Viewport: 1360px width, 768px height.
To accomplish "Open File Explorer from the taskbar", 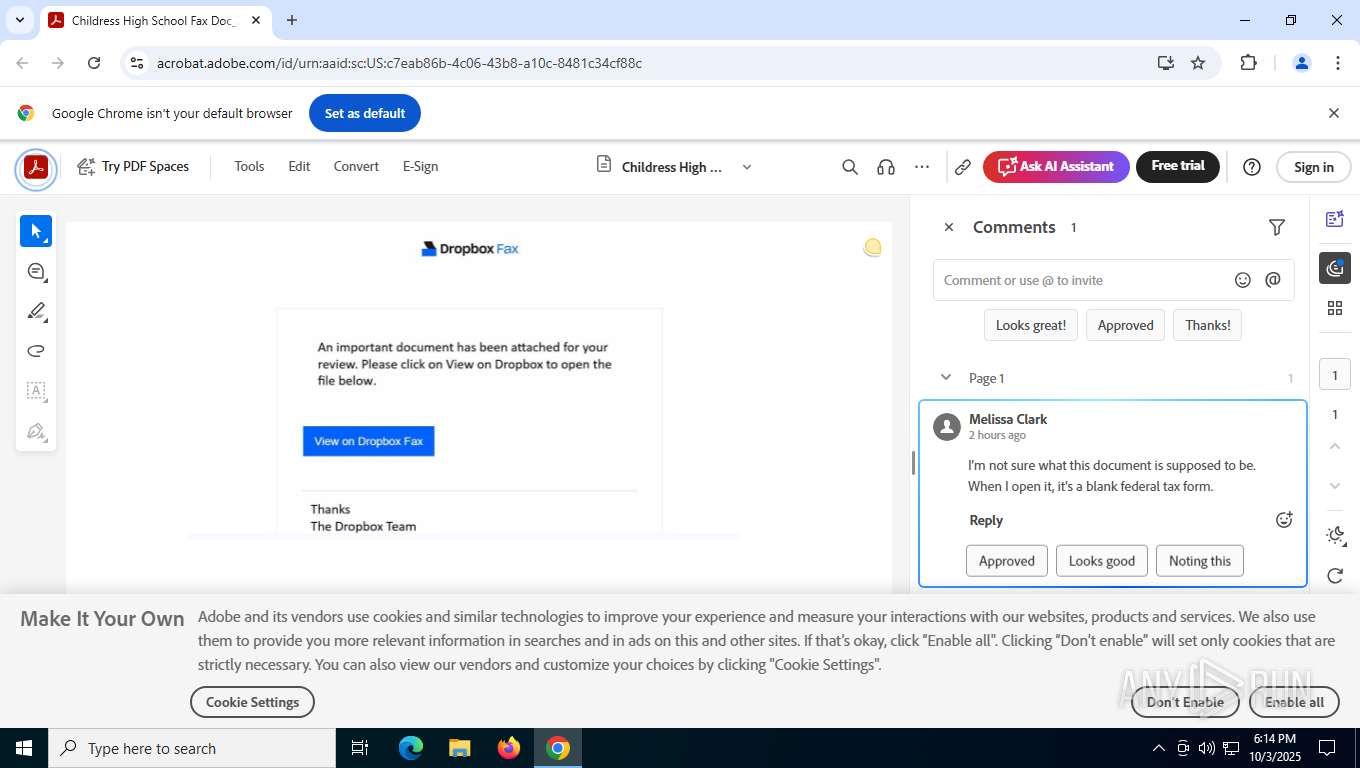I will (460, 748).
